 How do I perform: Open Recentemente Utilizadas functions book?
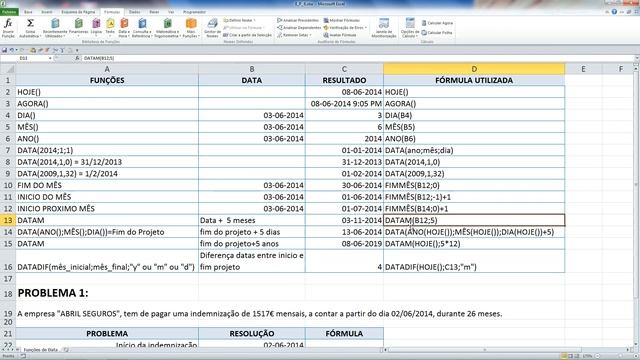[55, 28]
